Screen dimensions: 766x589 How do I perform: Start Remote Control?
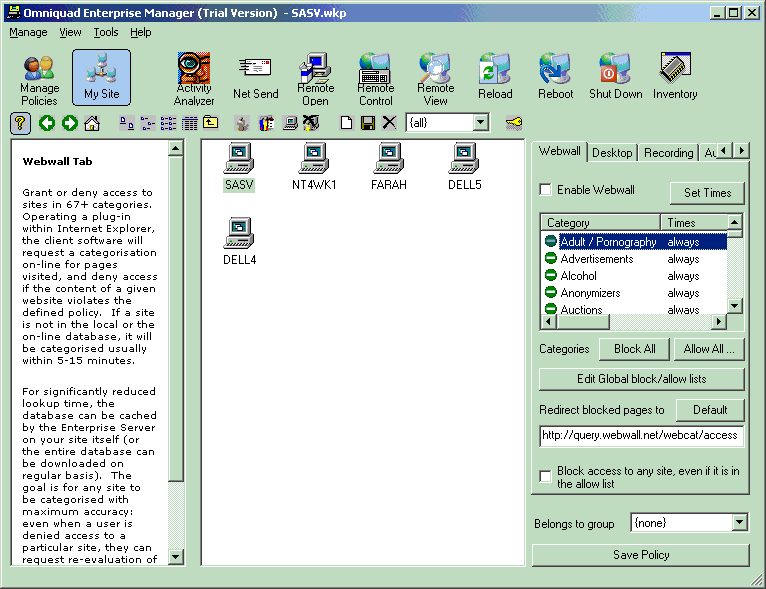[376, 79]
